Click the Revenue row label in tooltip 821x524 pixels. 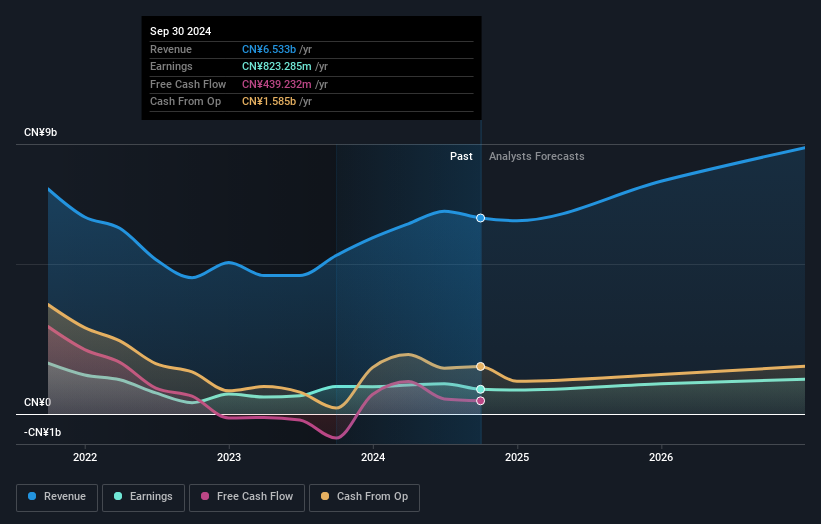pyautogui.click(x=171, y=49)
